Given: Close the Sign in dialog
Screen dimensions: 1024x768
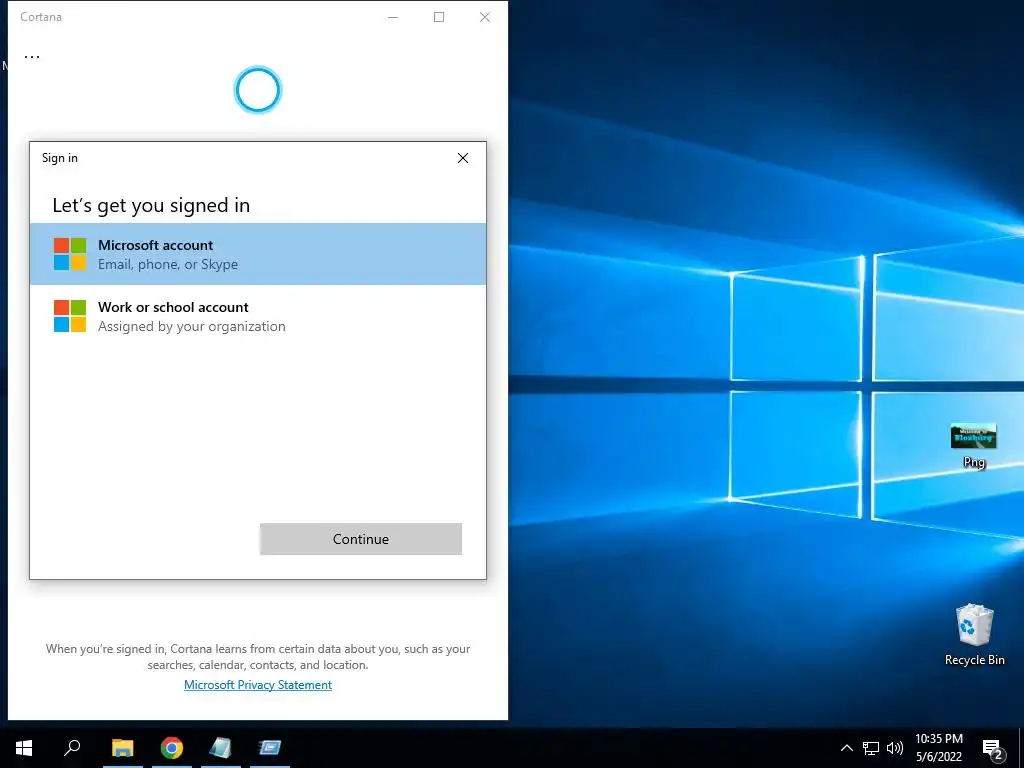Looking at the screenshot, I should click(x=463, y=158).
